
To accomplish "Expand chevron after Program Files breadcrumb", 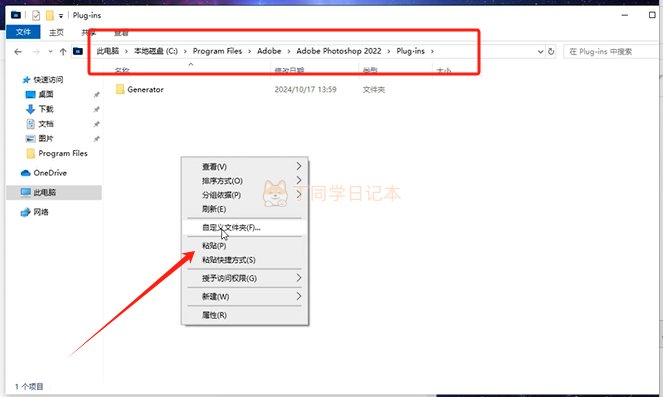I will click(x=249, y=52).
